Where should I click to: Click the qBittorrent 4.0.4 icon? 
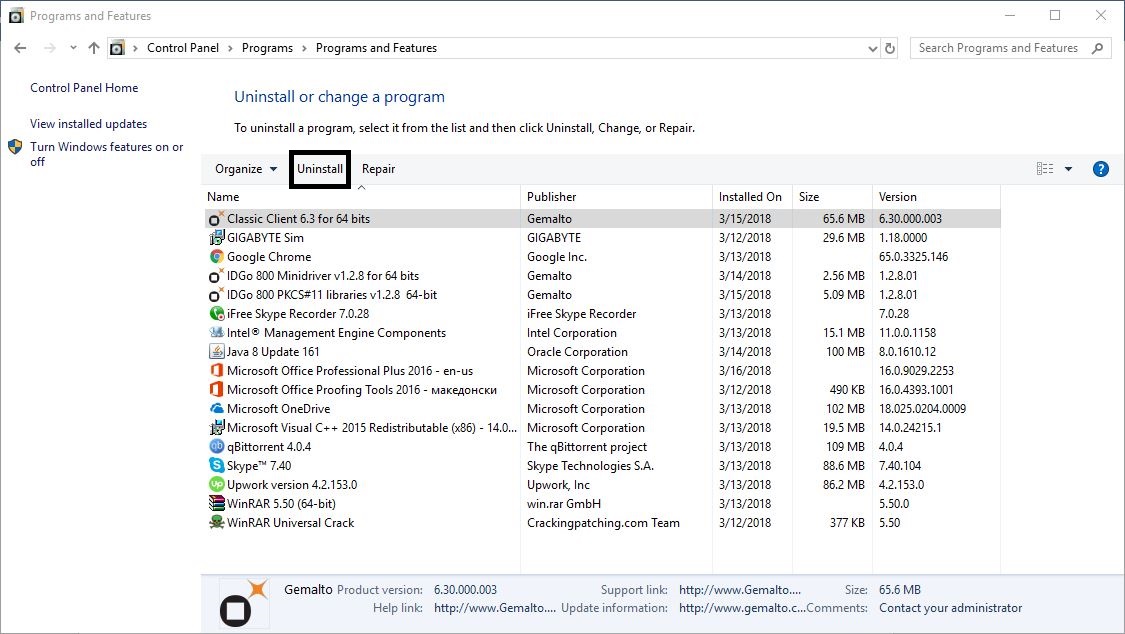pos(216,446)
